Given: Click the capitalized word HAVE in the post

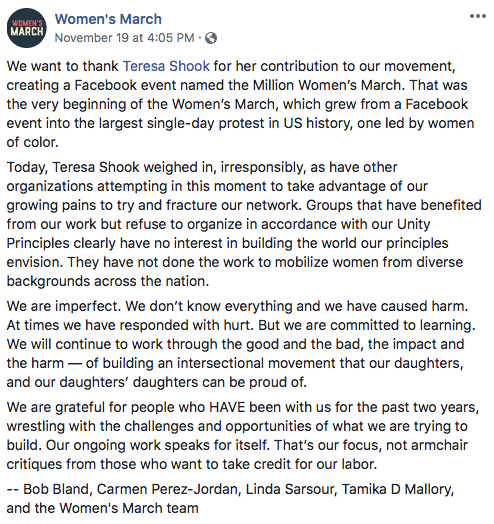Looking at the screenshot, I should pyautogui.click(x=227, y=407).
